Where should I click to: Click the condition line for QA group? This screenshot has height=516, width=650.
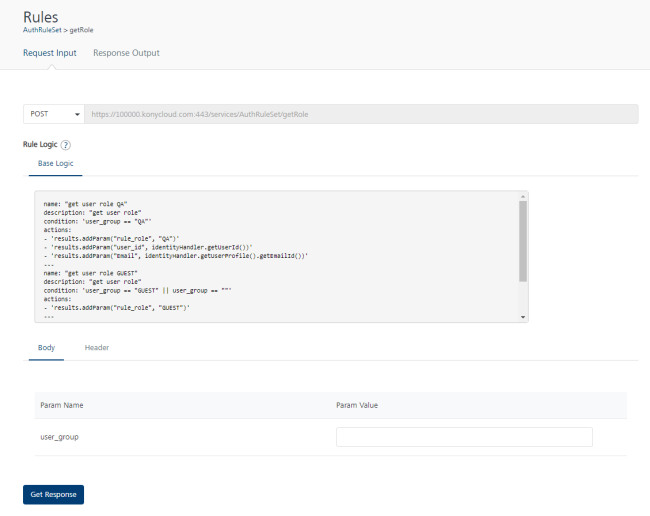97,221
